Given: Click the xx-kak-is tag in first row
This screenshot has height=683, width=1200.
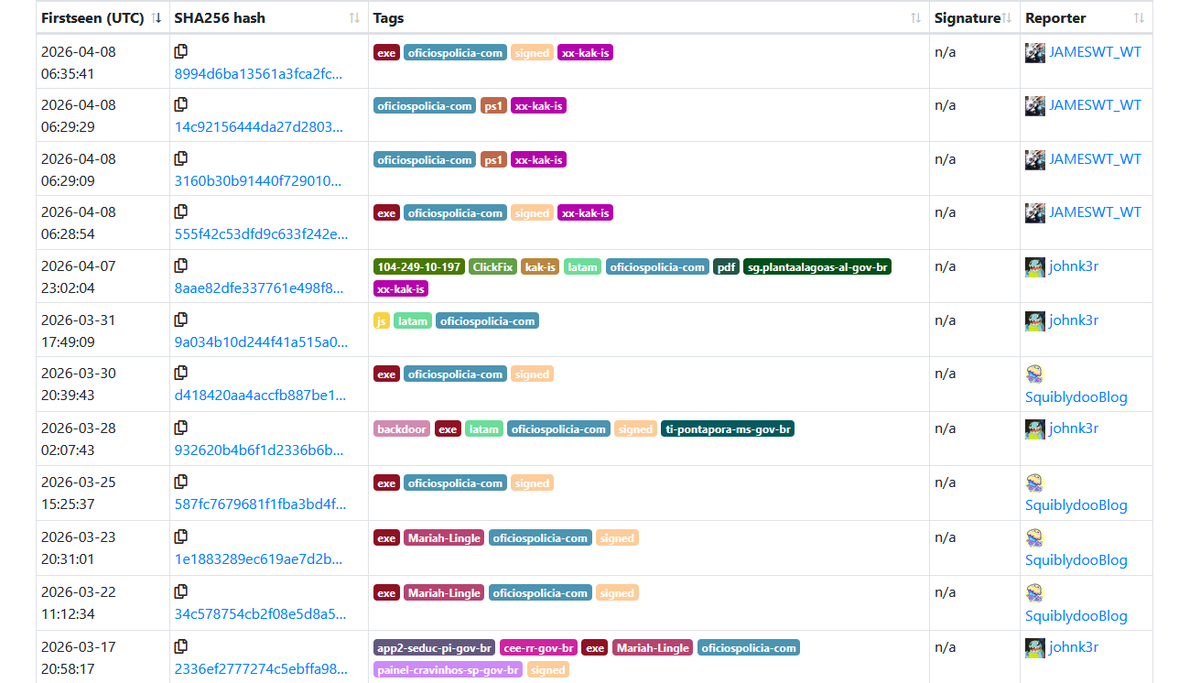Looking at the screenshot, I should pyautogui.click(x=585, y=52).
